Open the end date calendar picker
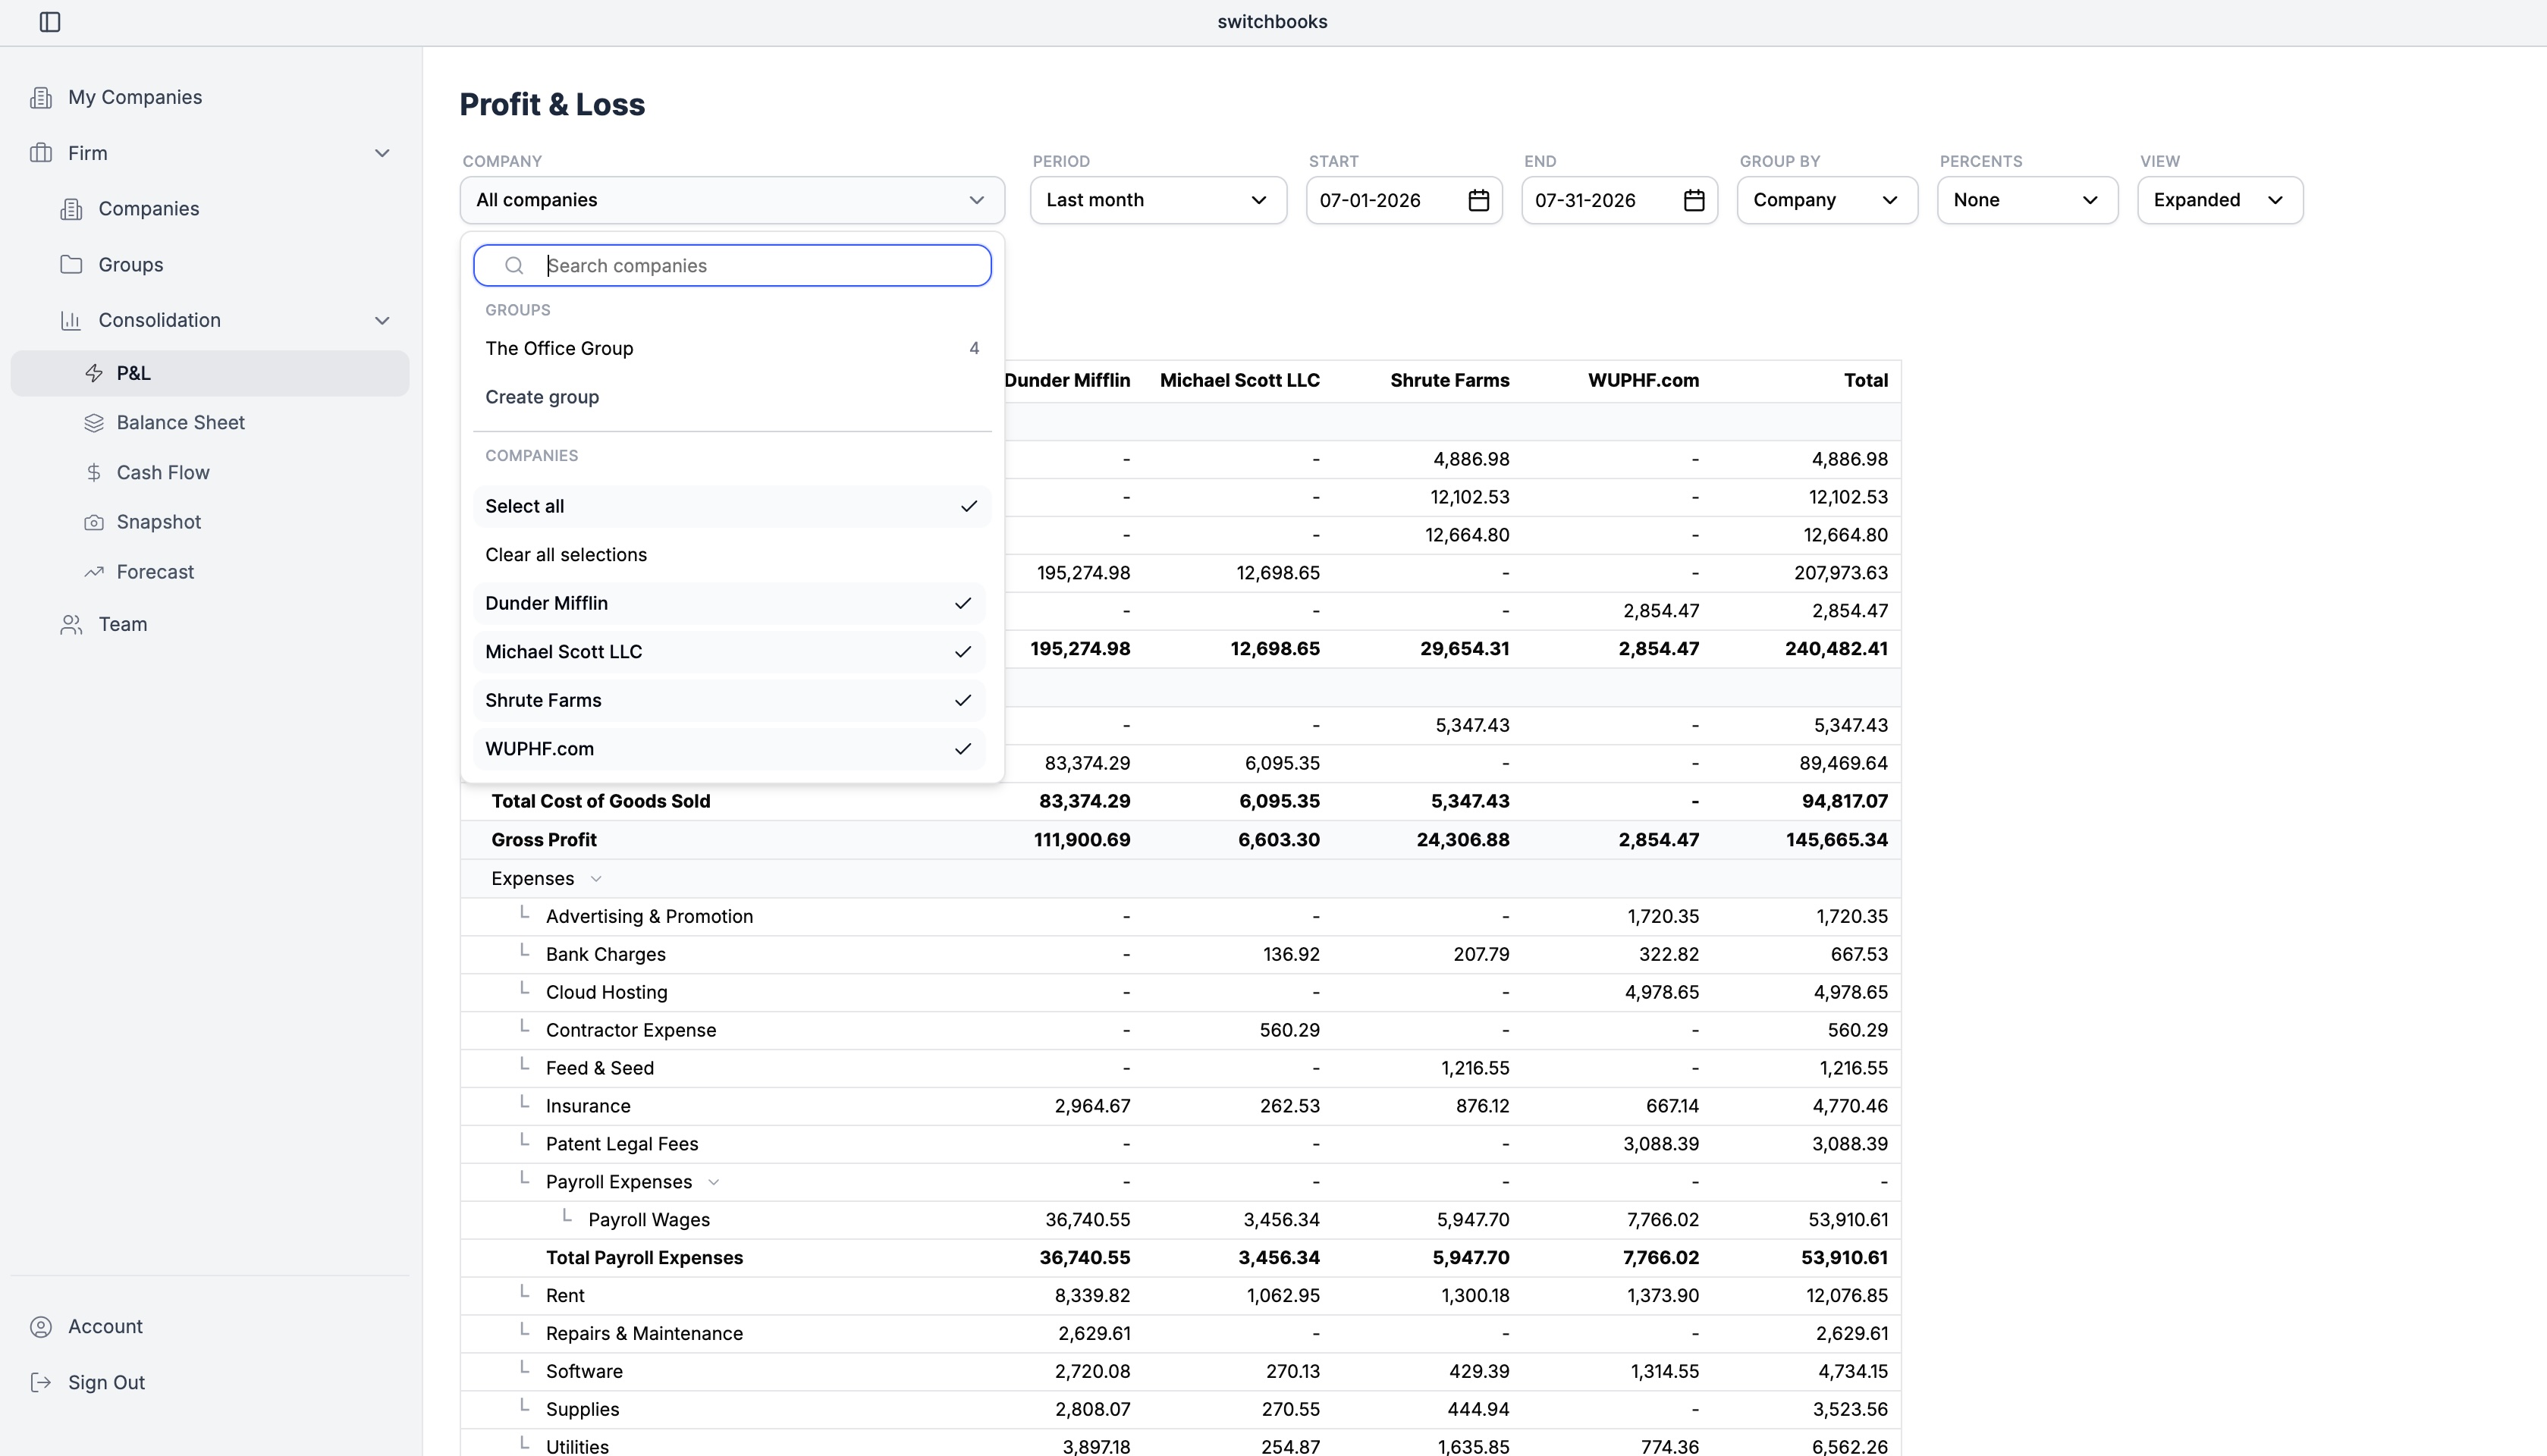The height and width of the screenshot is (1456, 2547). [x=1693, y=200]
